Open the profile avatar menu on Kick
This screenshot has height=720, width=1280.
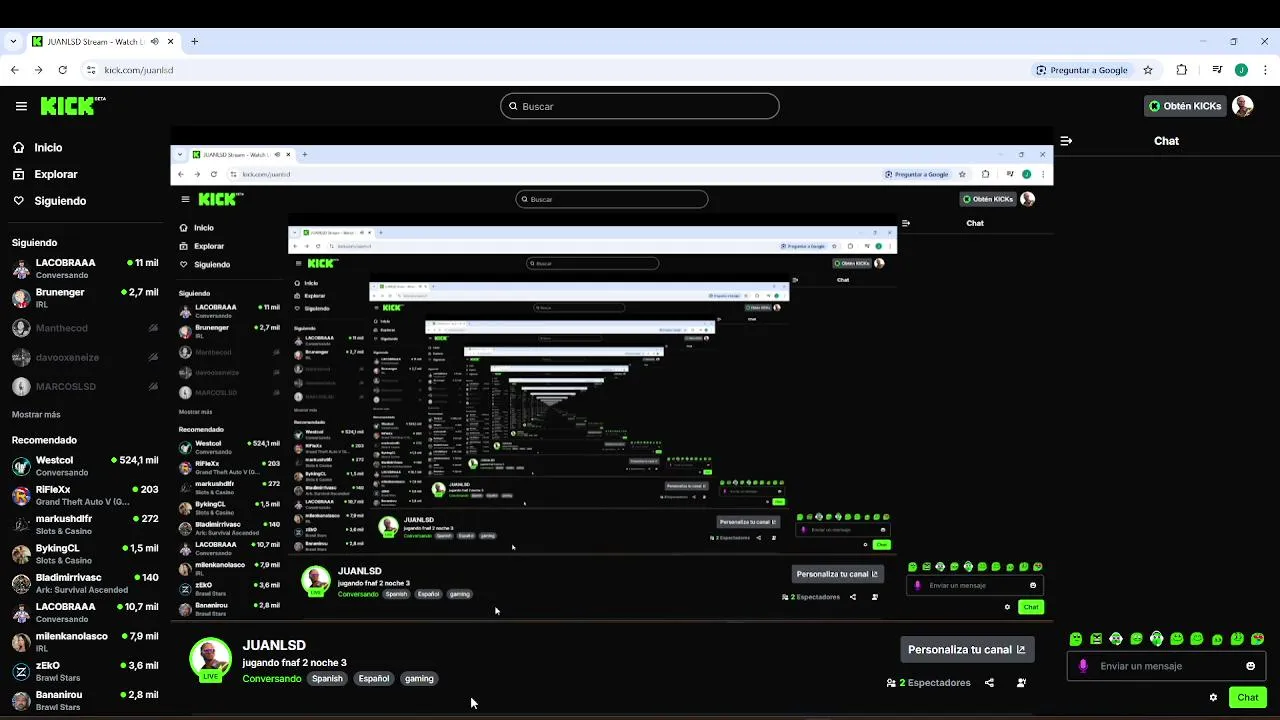pos(1243,106)
